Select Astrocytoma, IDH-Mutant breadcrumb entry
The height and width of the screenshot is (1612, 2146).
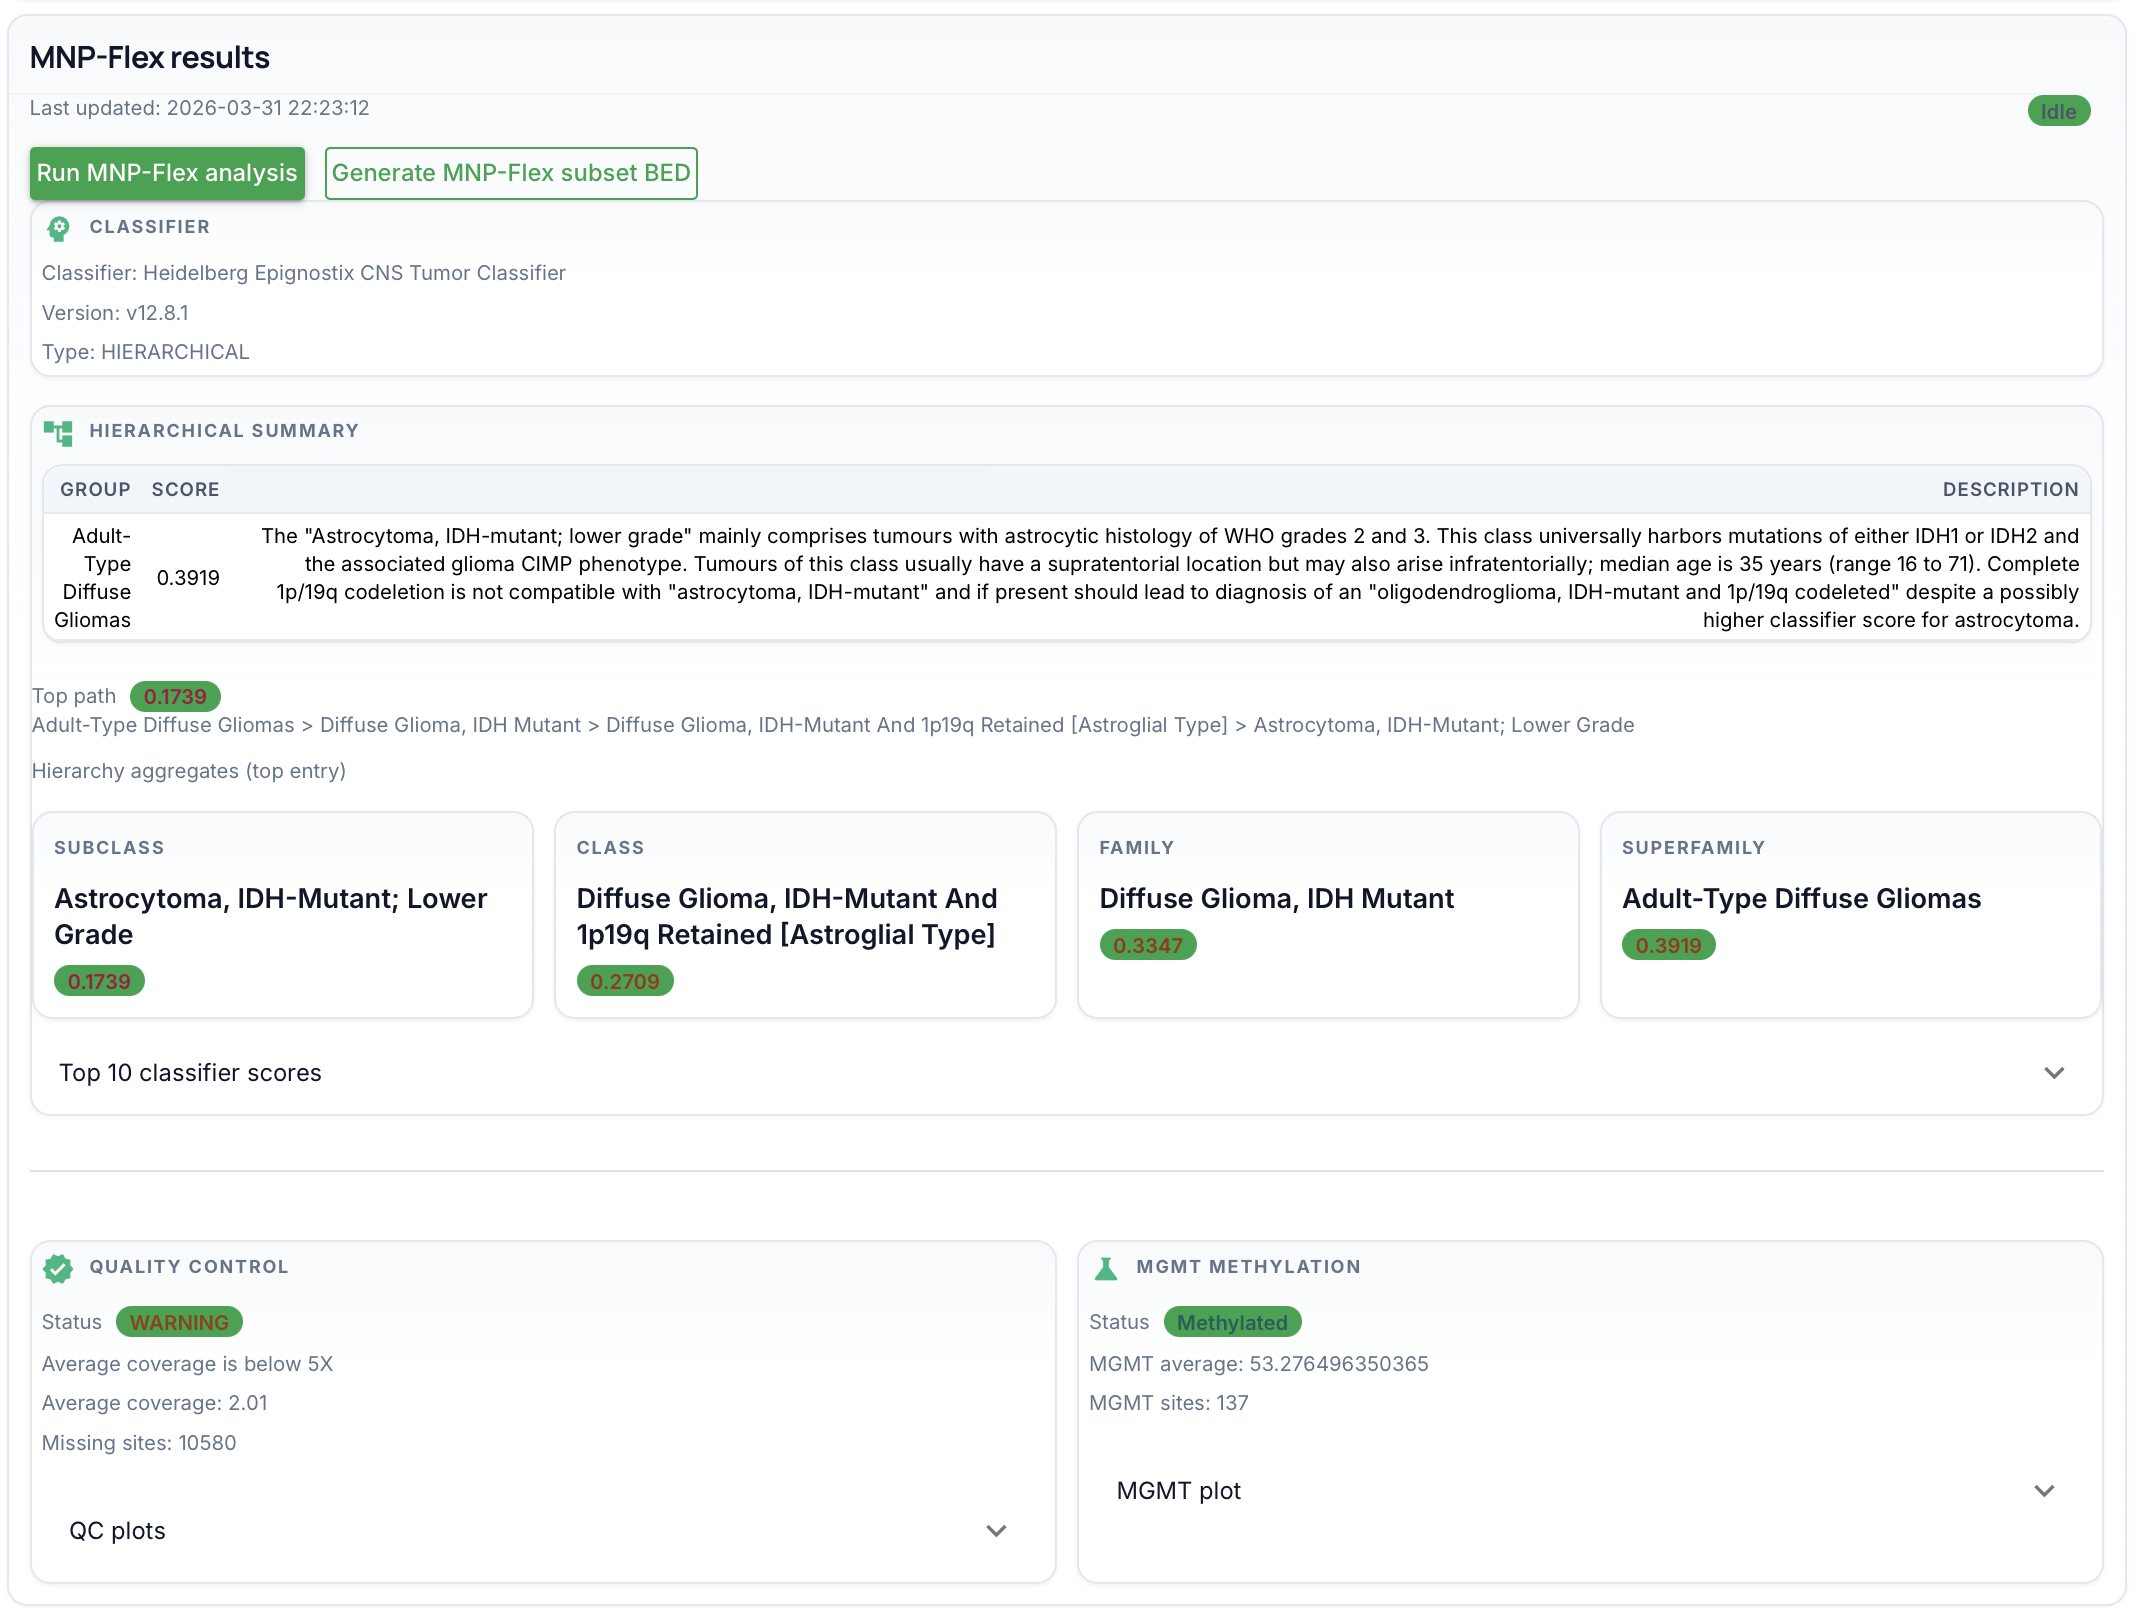[1444, 724]
